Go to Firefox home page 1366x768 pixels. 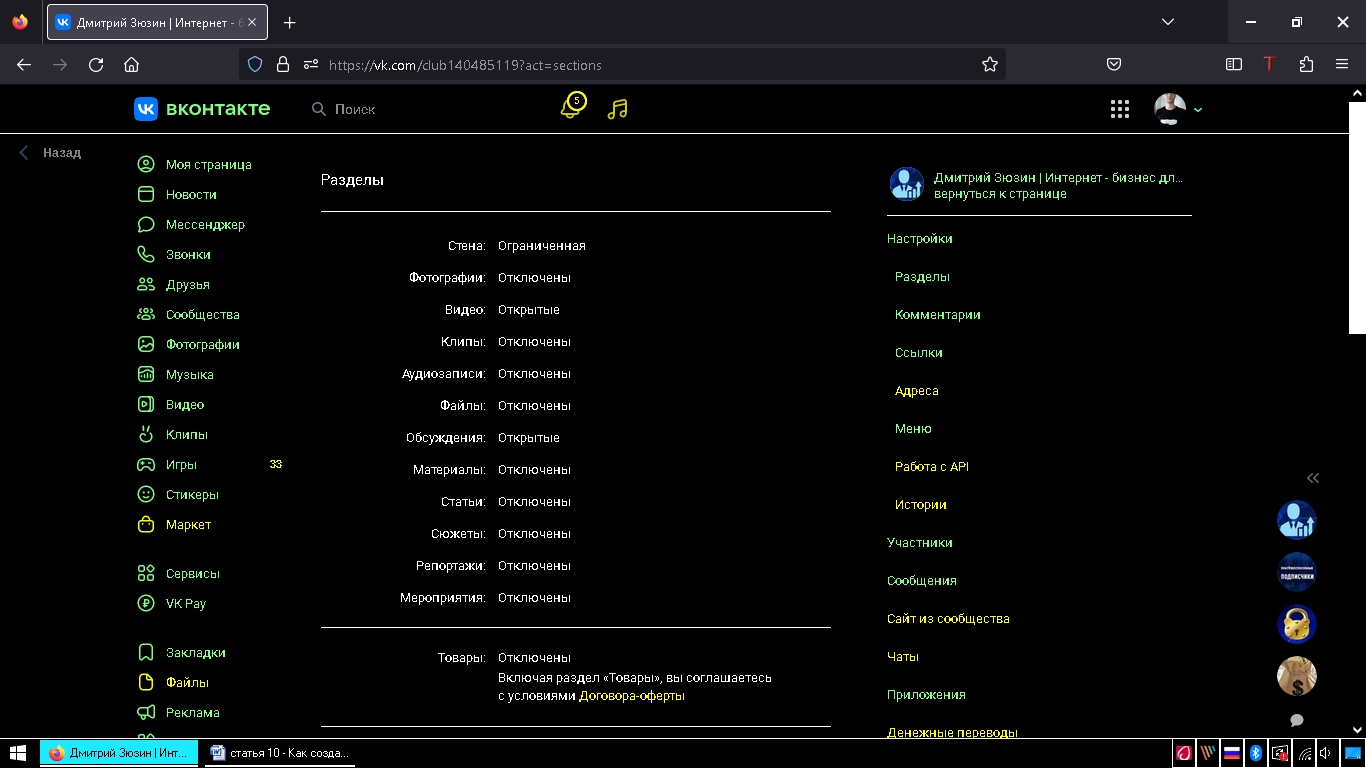[131, 64]
